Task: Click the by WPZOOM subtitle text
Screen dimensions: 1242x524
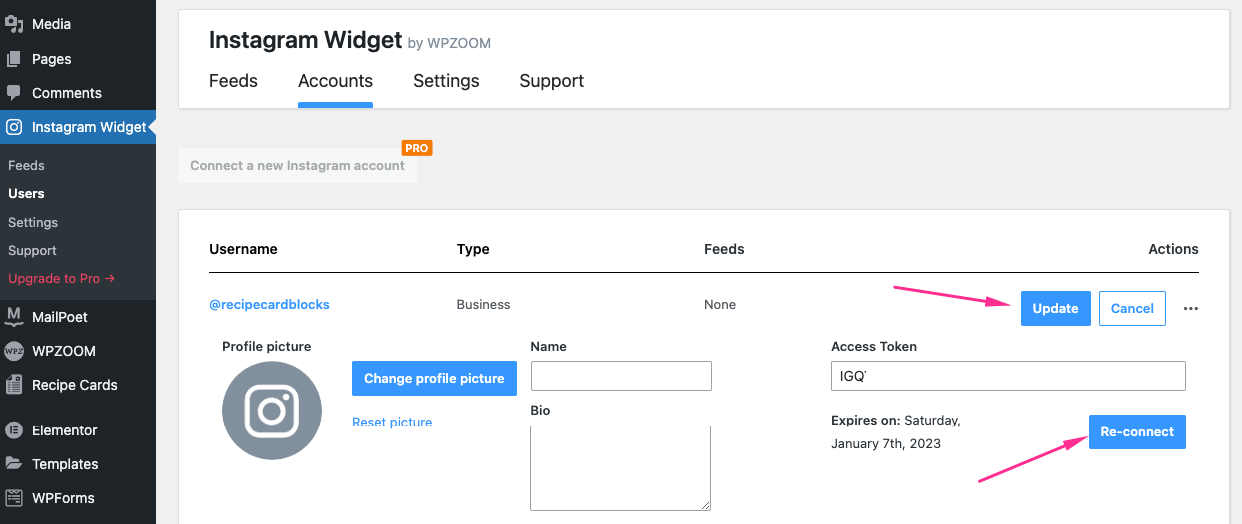Action: coord(449,43)
